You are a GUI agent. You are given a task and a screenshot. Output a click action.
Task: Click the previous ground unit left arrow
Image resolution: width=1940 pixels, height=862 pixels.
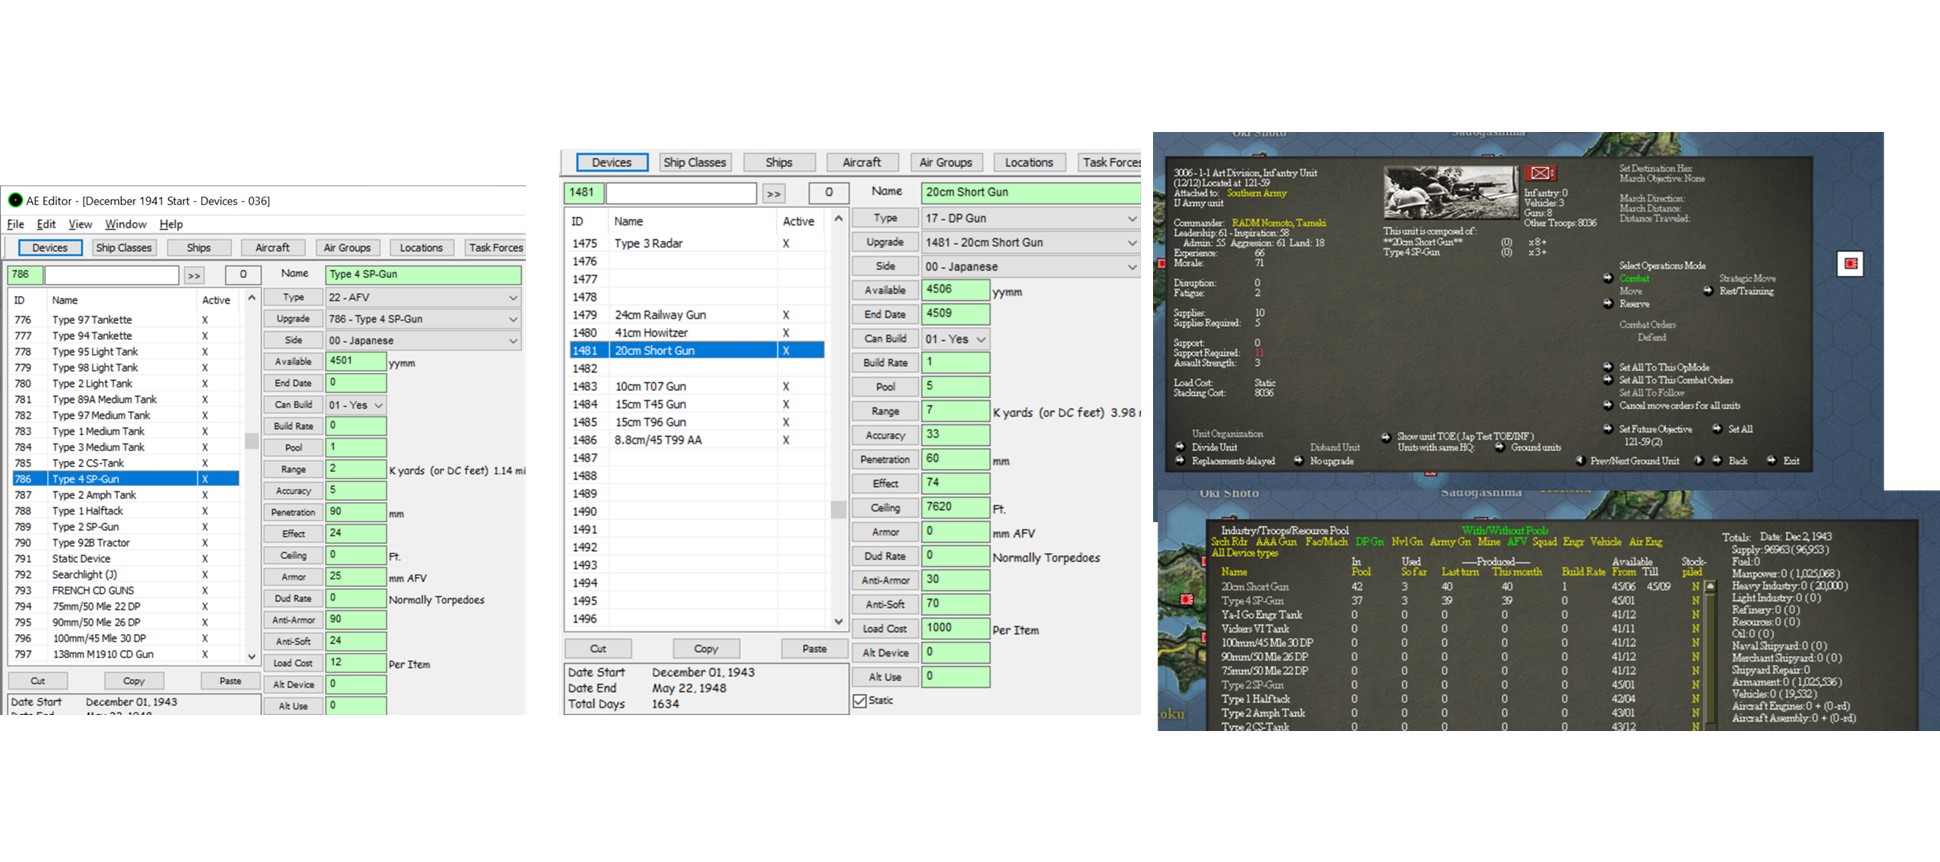(1581, 460)
